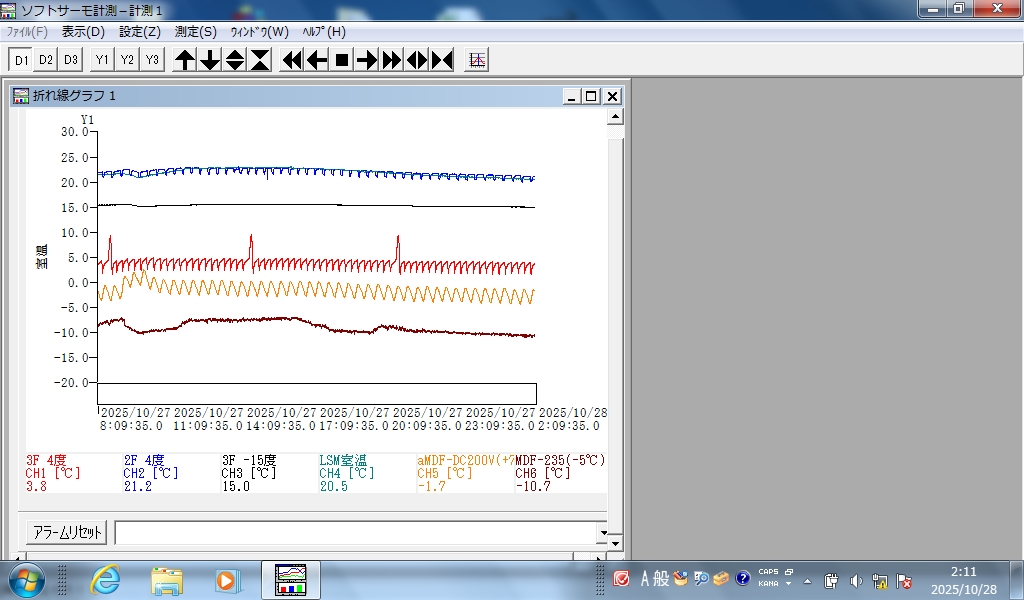1024x600 pixels.
Task: Toggle the D1 data display button
Action: click(x=21, y=60)
